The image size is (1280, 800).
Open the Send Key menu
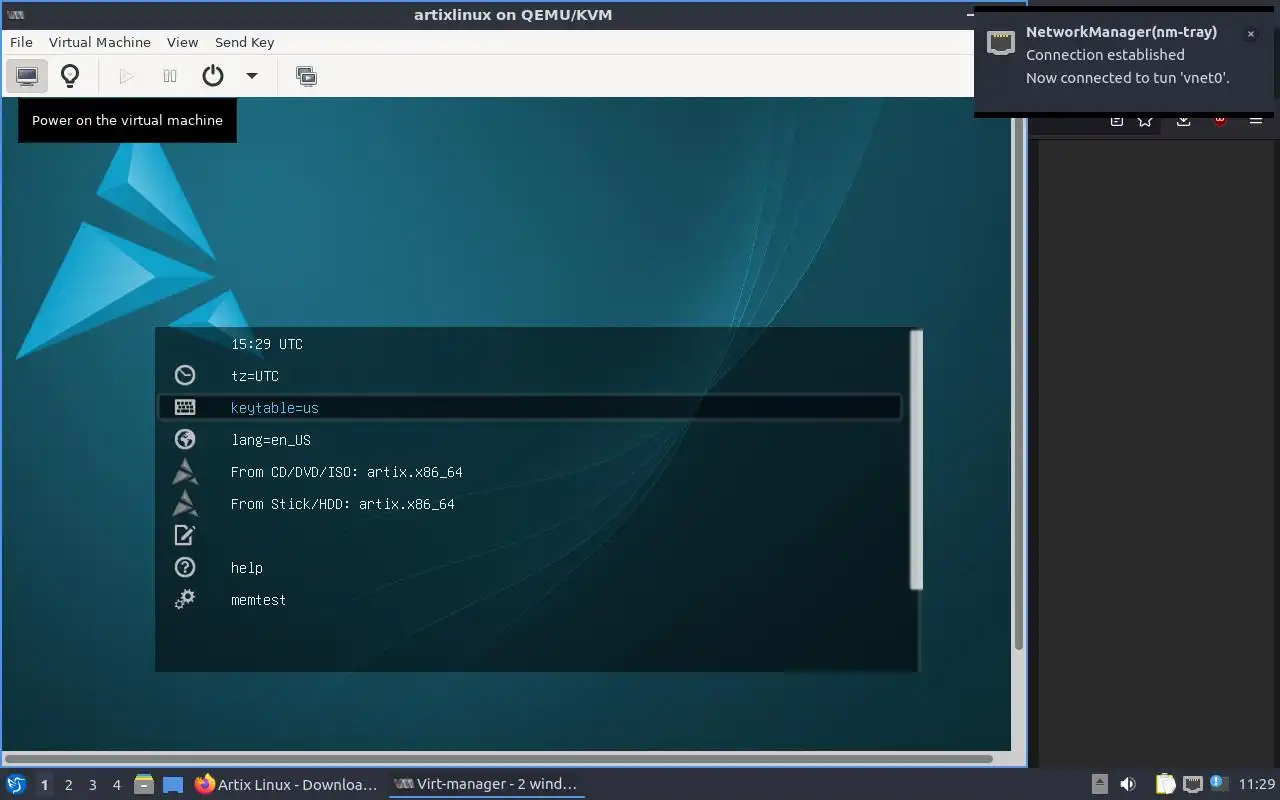[x=244, y=42]
